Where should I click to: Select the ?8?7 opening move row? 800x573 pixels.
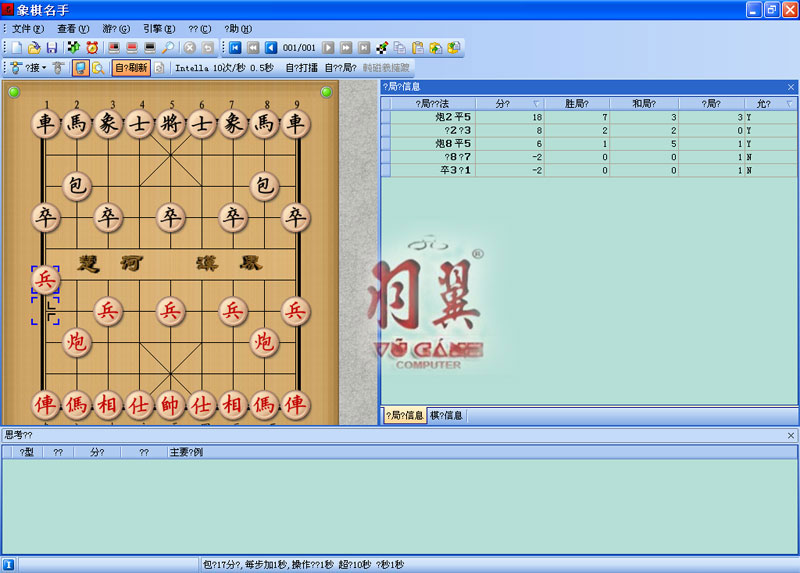click(589, 157)
